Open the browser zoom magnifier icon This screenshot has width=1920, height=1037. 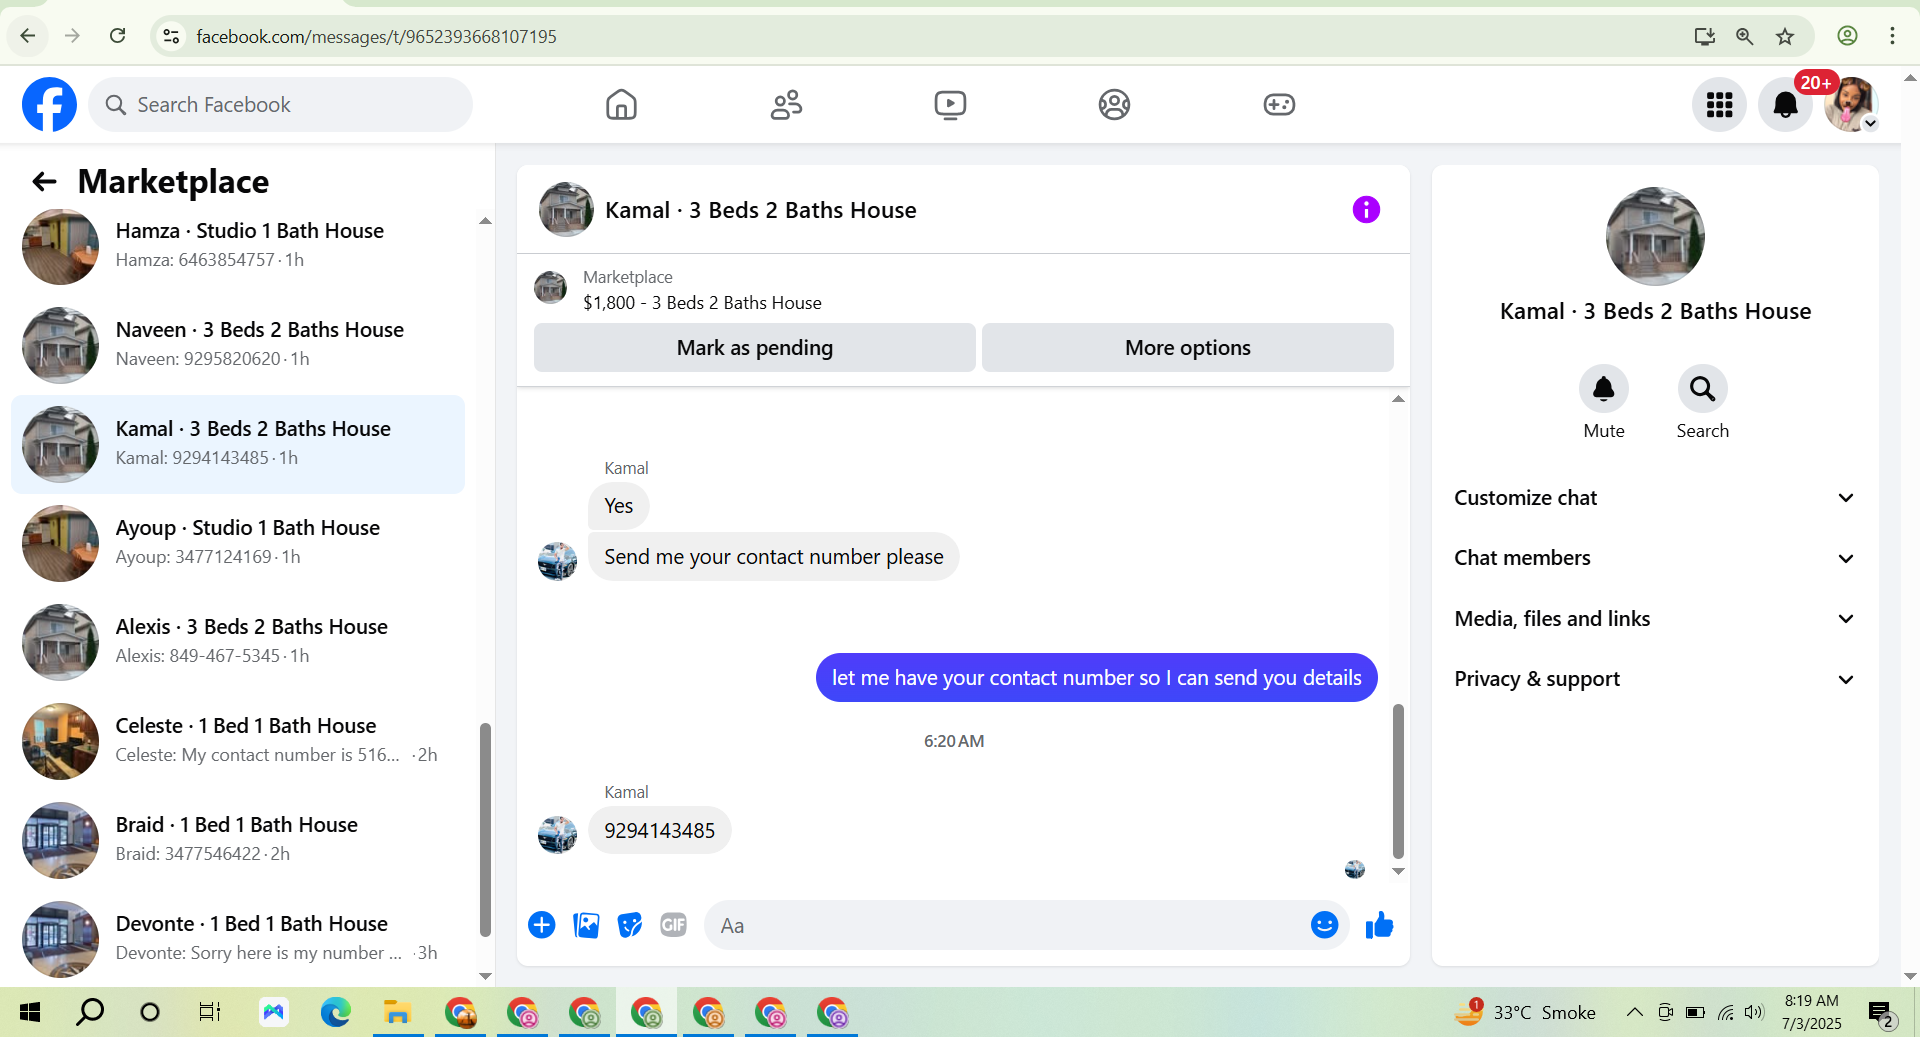point(1745,36)
